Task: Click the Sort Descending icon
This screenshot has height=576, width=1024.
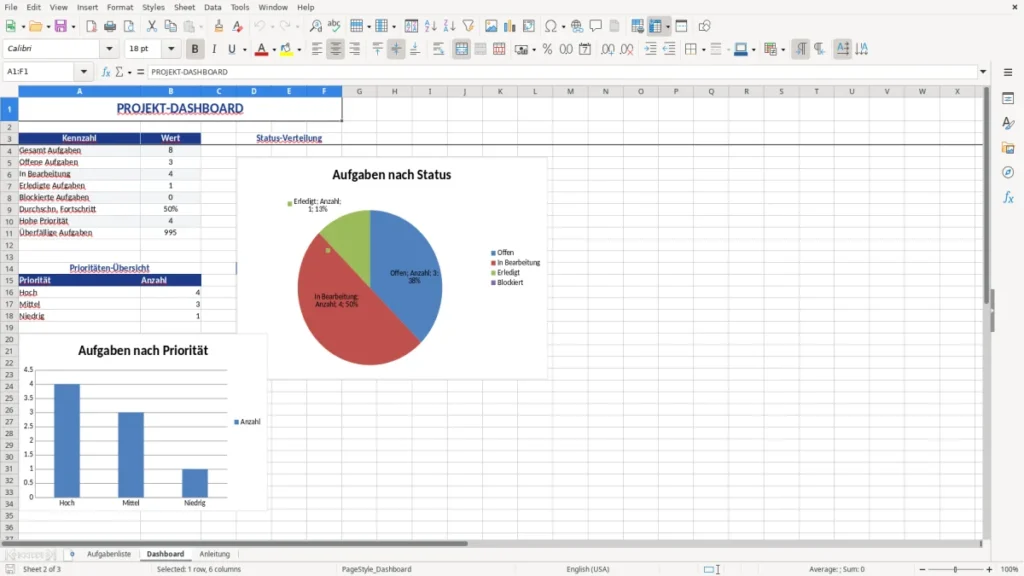Action: [x=449, y=26]
